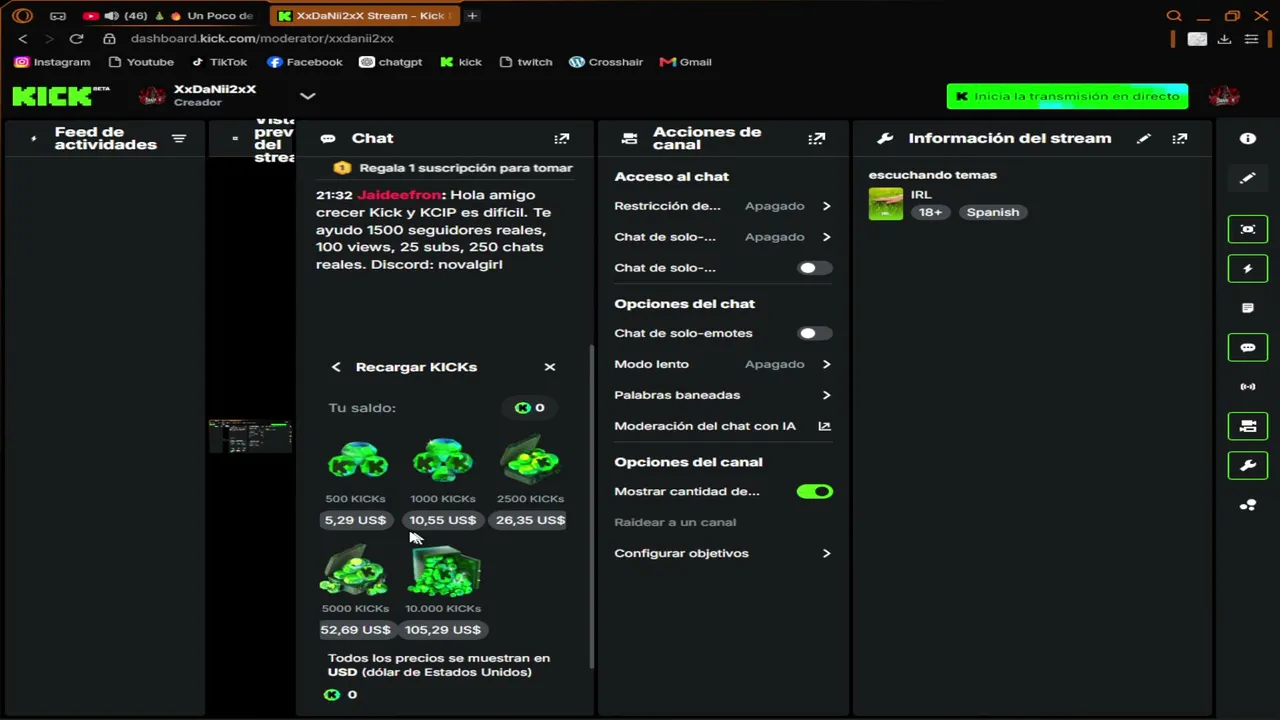This screenshot has width=1280, height=720.
Task: Click the browser back arrow
Action: 23,39
